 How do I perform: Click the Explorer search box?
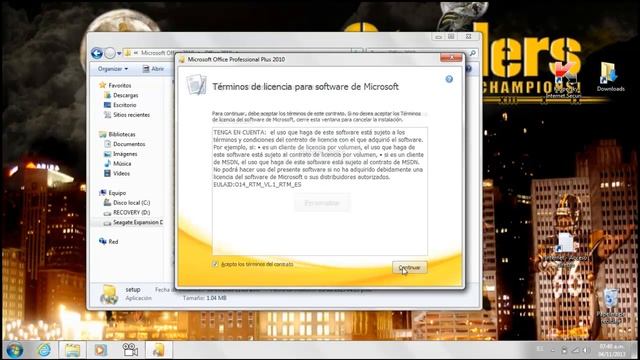(422, 53)
